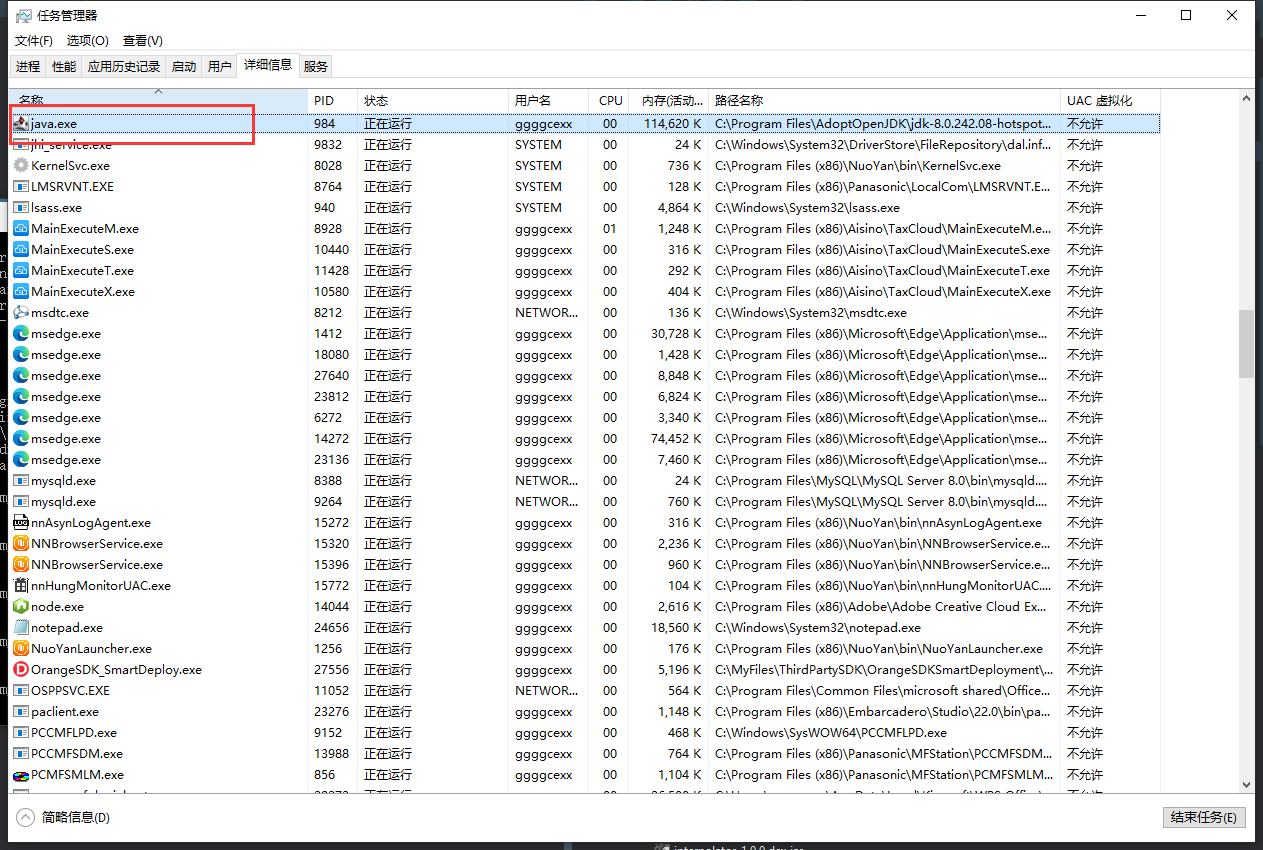The width and height of the screenshot is (1263, 850).
Task: Click the MainExecuteT.exe cloud icon
Action: click(21, 271)
